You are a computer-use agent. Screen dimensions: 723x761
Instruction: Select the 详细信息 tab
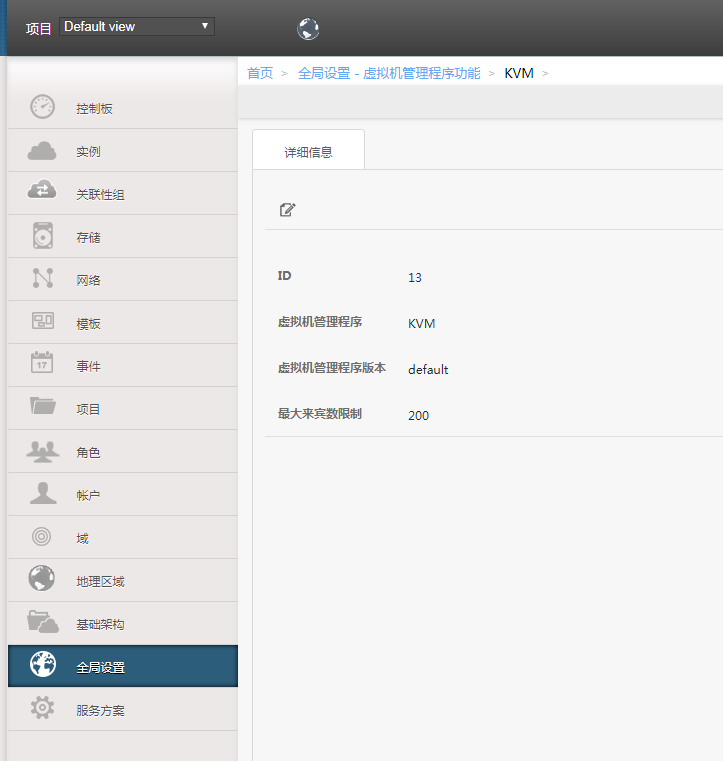309,150
